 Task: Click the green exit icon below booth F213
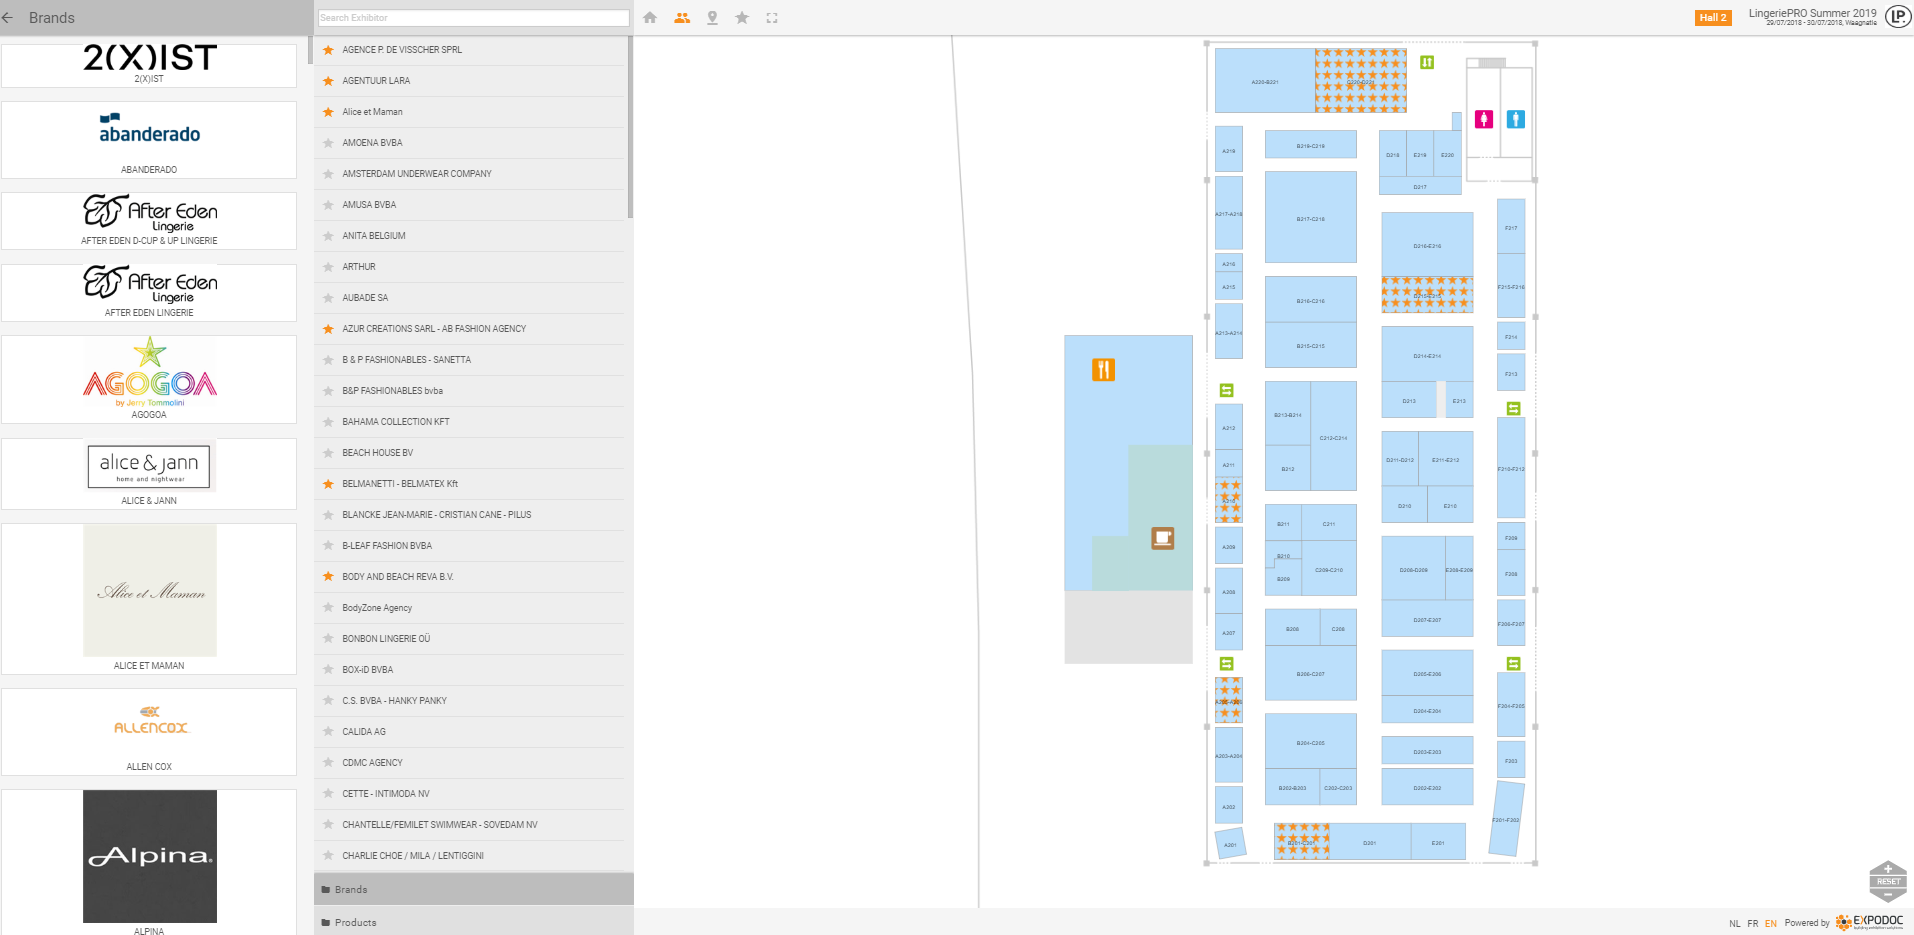pos(1513,408)
